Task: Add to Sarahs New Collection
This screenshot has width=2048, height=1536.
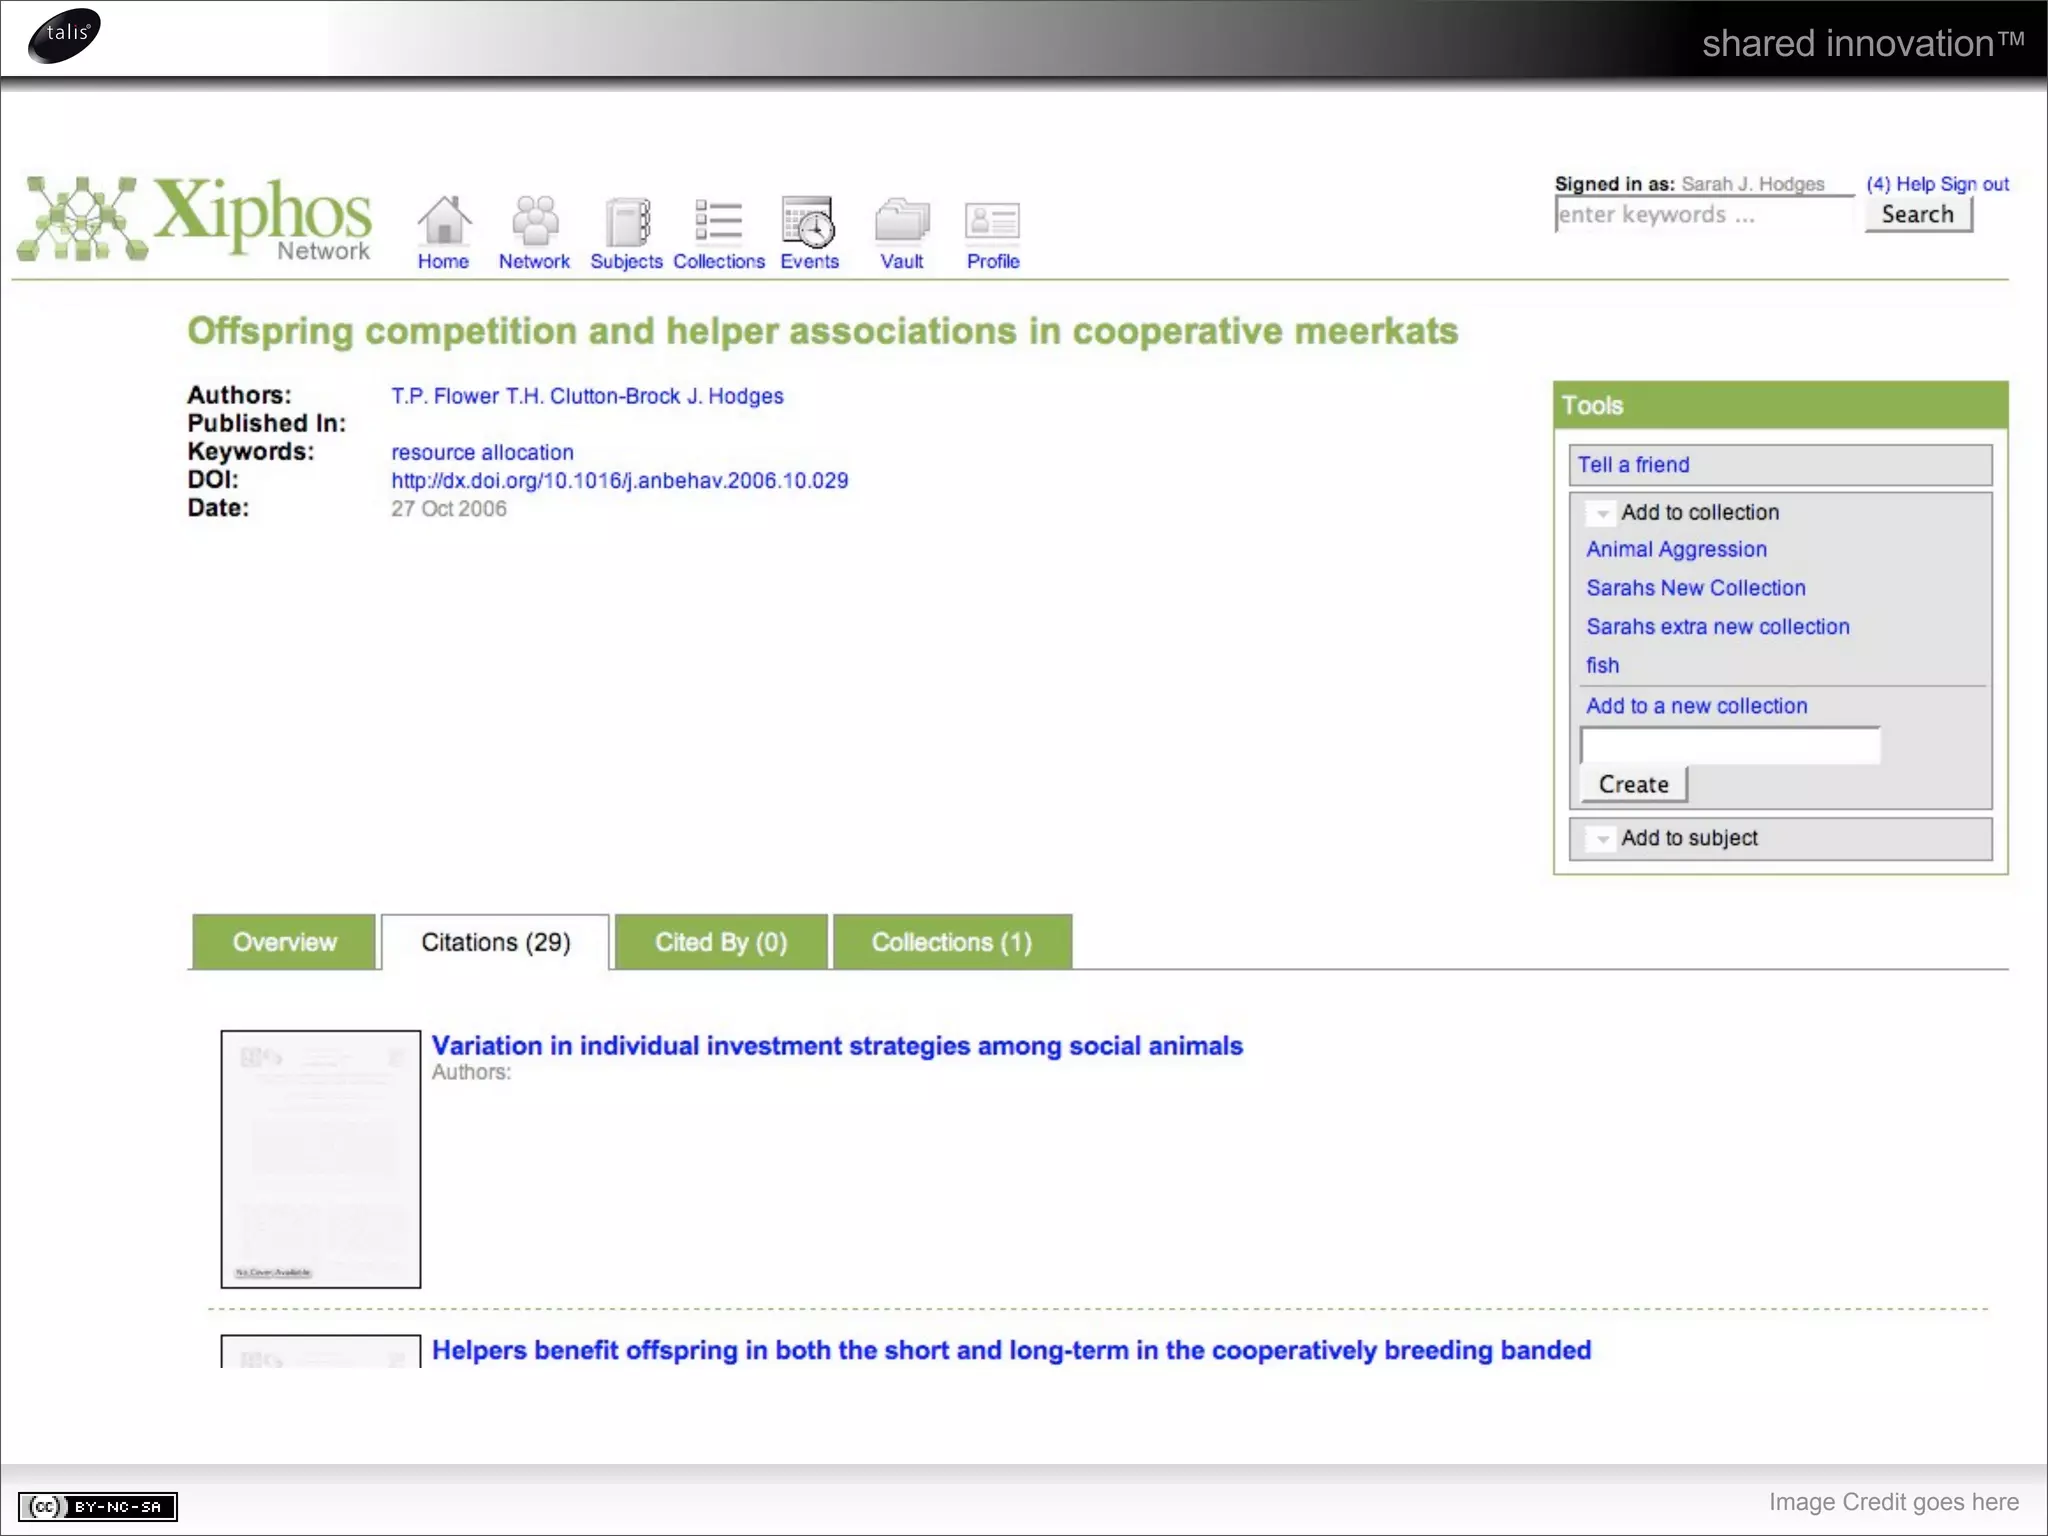Action: click(1696, 588)
